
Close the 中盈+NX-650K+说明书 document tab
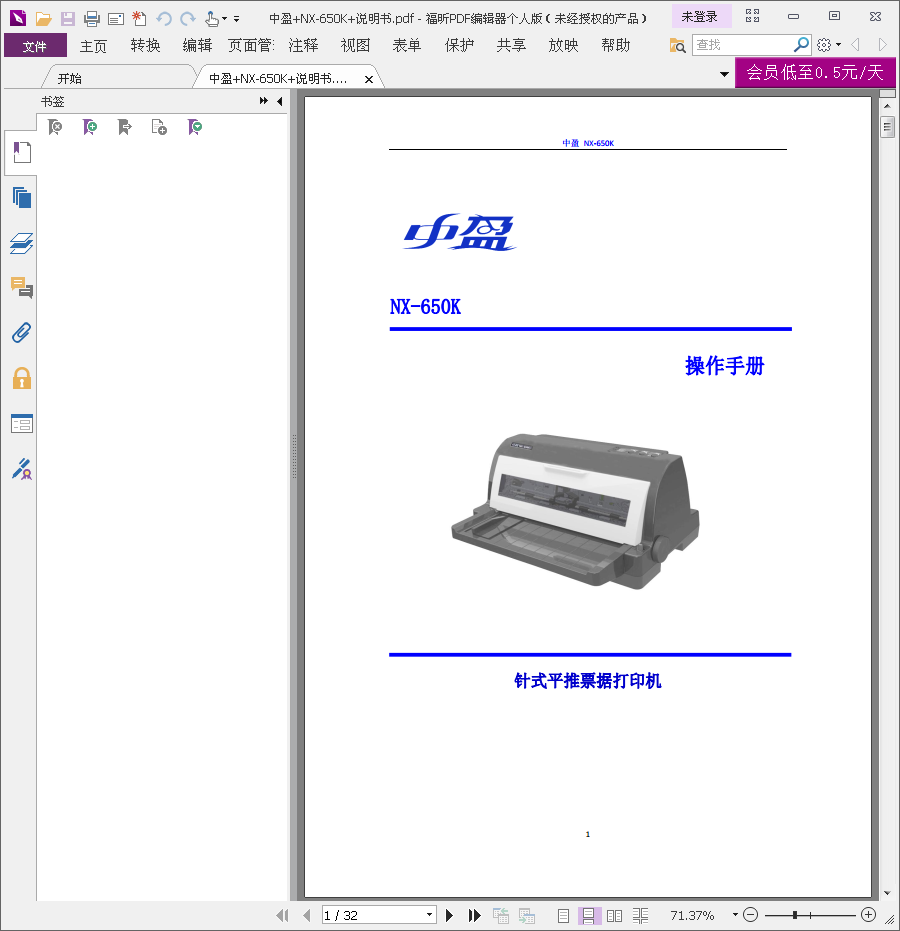(x=369, y=79)
